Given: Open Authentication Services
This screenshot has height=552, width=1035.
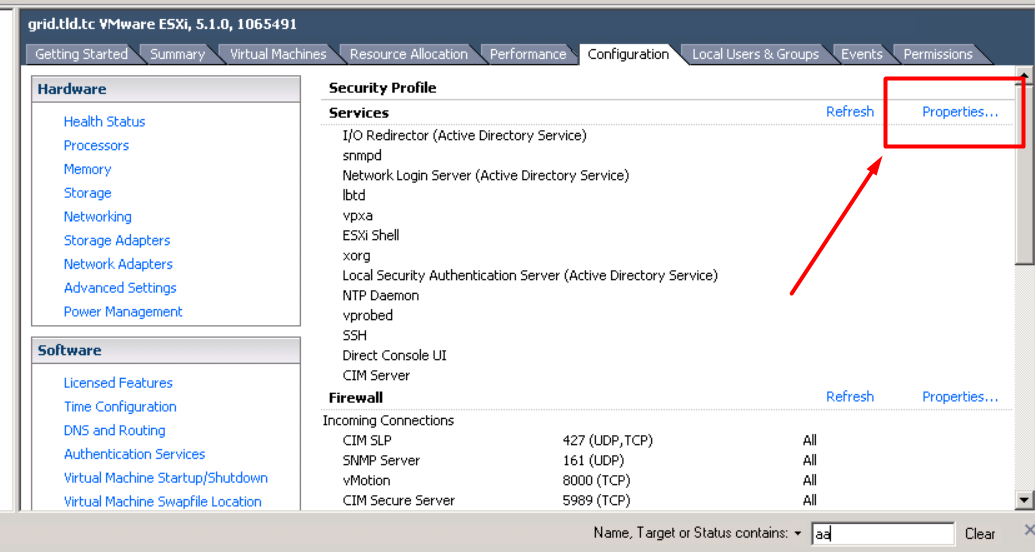Looking at the screenshot, I should (x=135, y=454).
